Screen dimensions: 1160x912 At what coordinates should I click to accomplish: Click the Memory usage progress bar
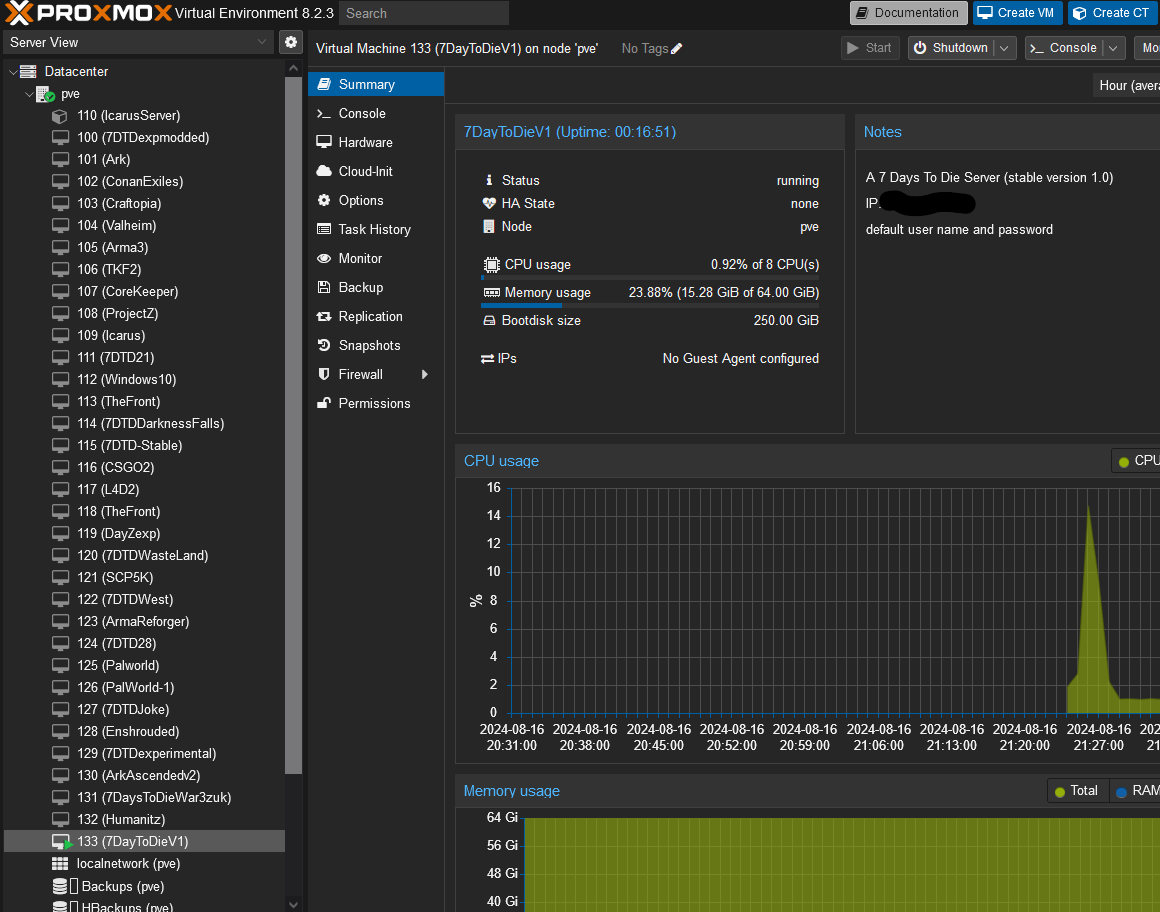(x=650, y=305)
